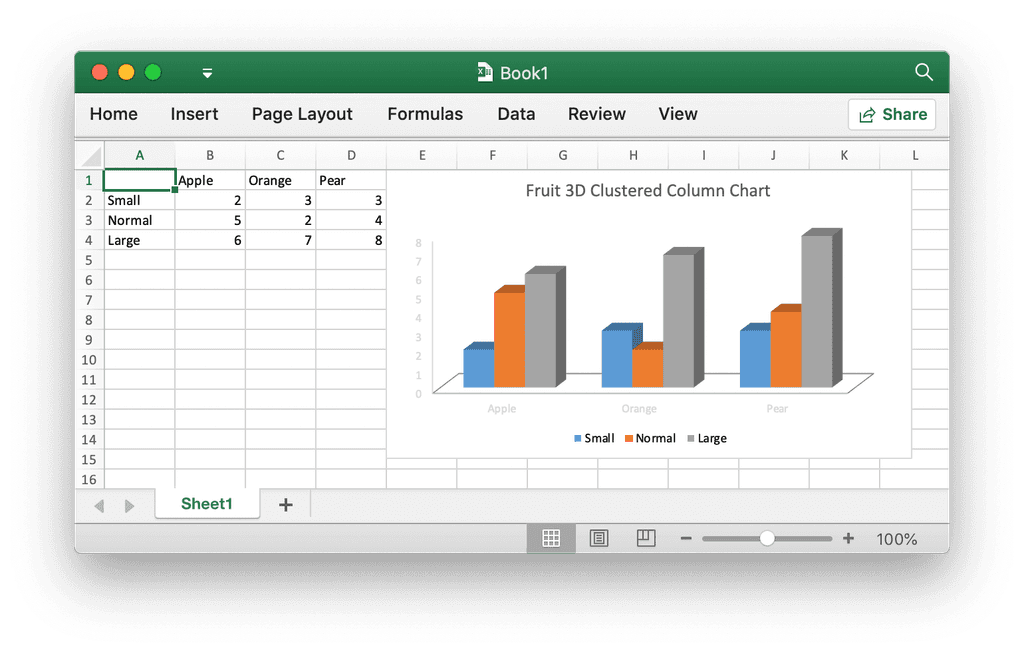Click the 100% zoom level text
Viewport: 1024px width, 652px height.
click(x=897, y=539)
